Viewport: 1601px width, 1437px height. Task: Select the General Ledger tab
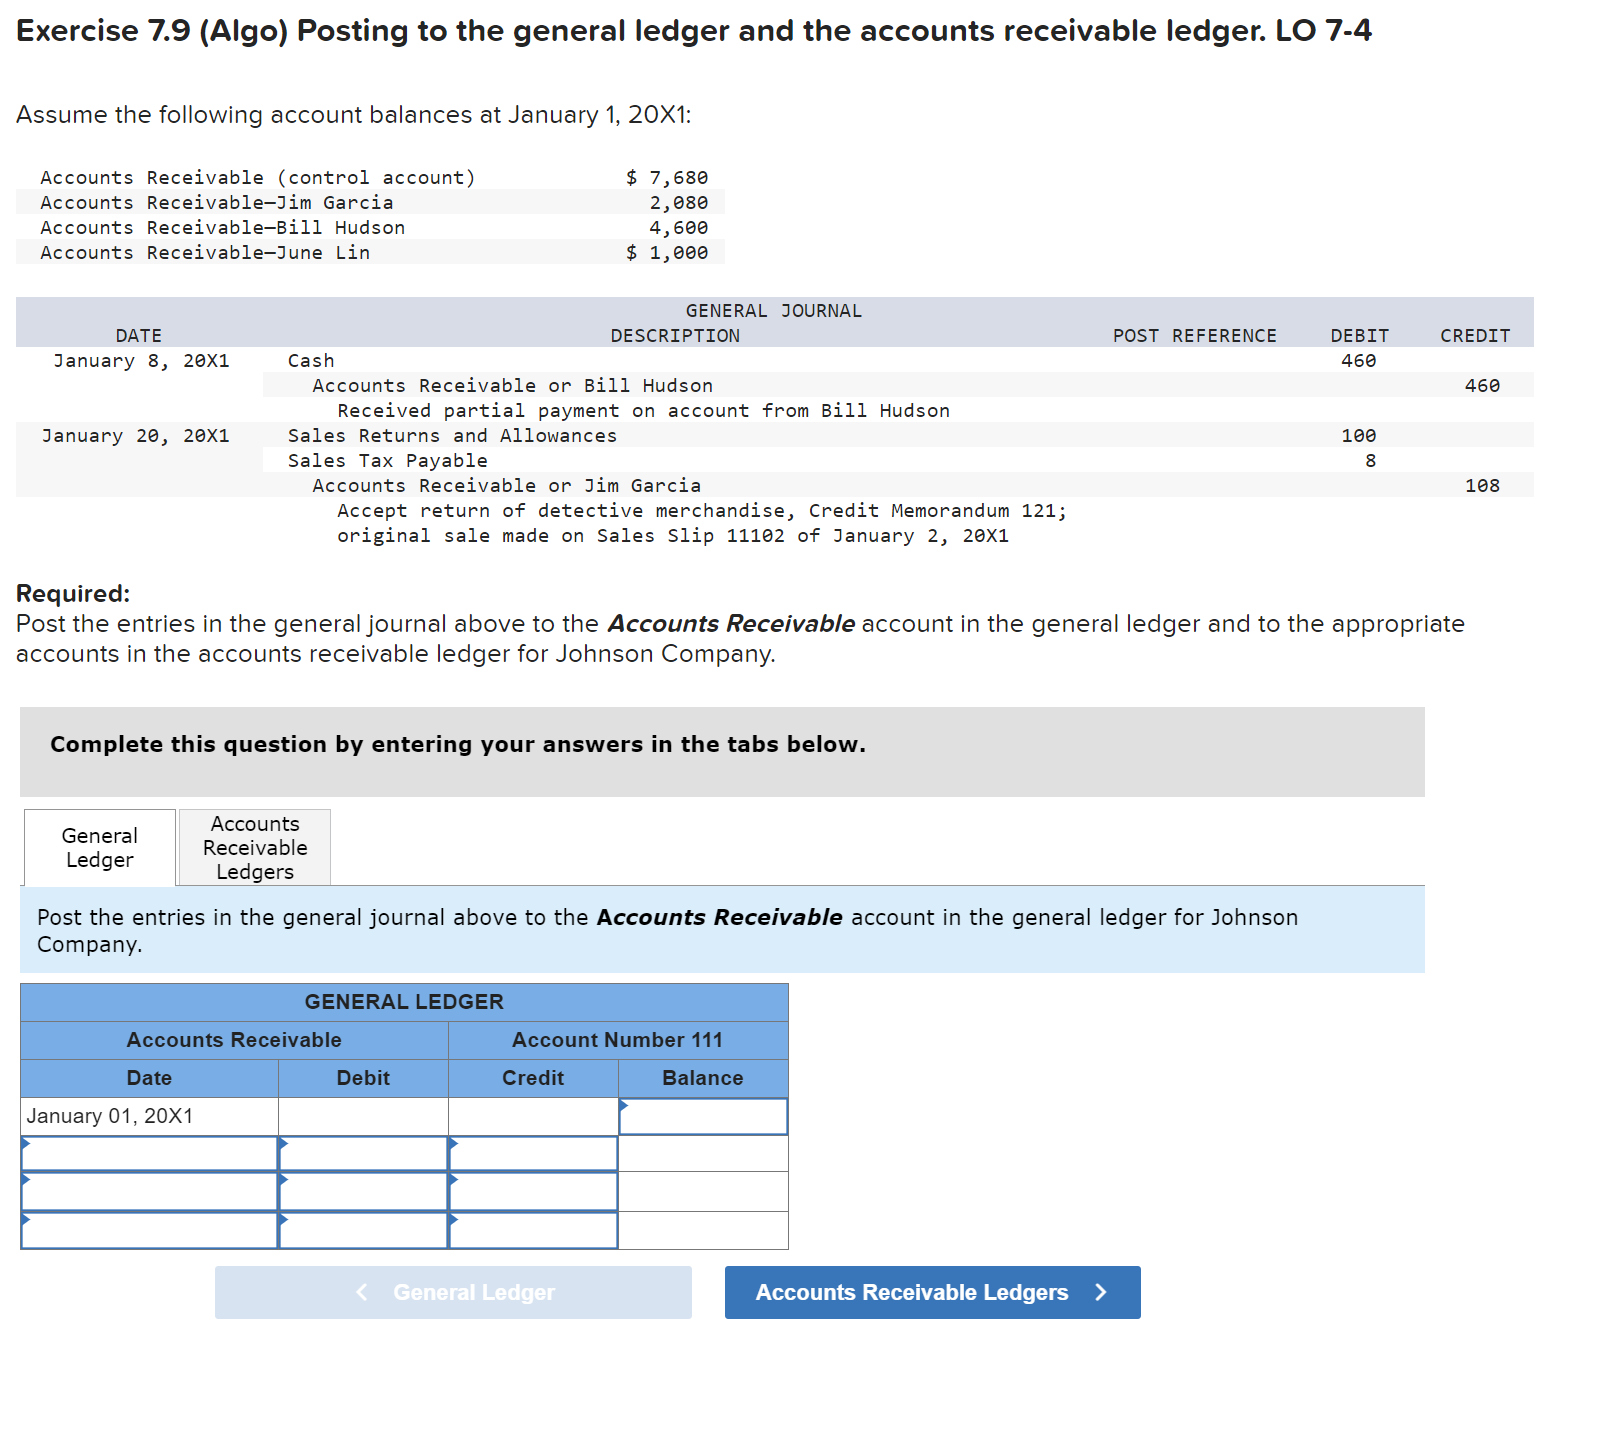98,847
